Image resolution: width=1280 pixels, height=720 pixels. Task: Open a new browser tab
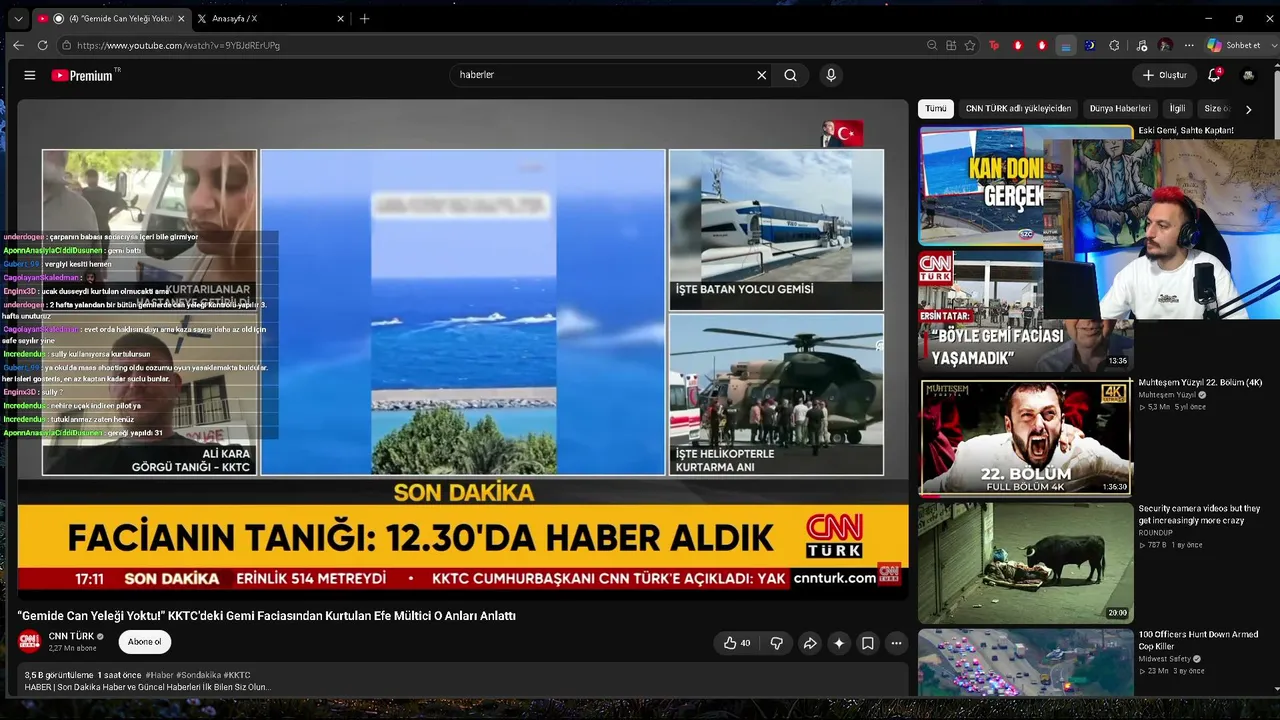(364, 18)
